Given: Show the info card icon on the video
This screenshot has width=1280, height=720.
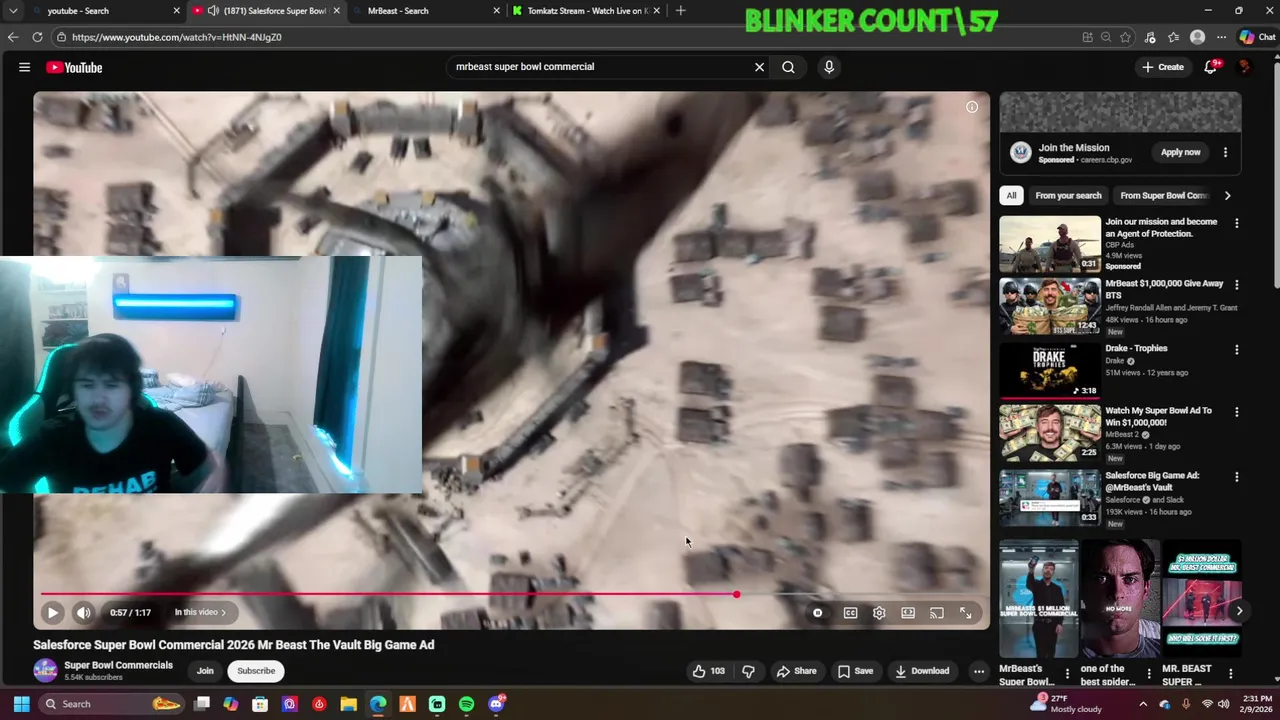Looking at the screenshot, I should (972, 107).
